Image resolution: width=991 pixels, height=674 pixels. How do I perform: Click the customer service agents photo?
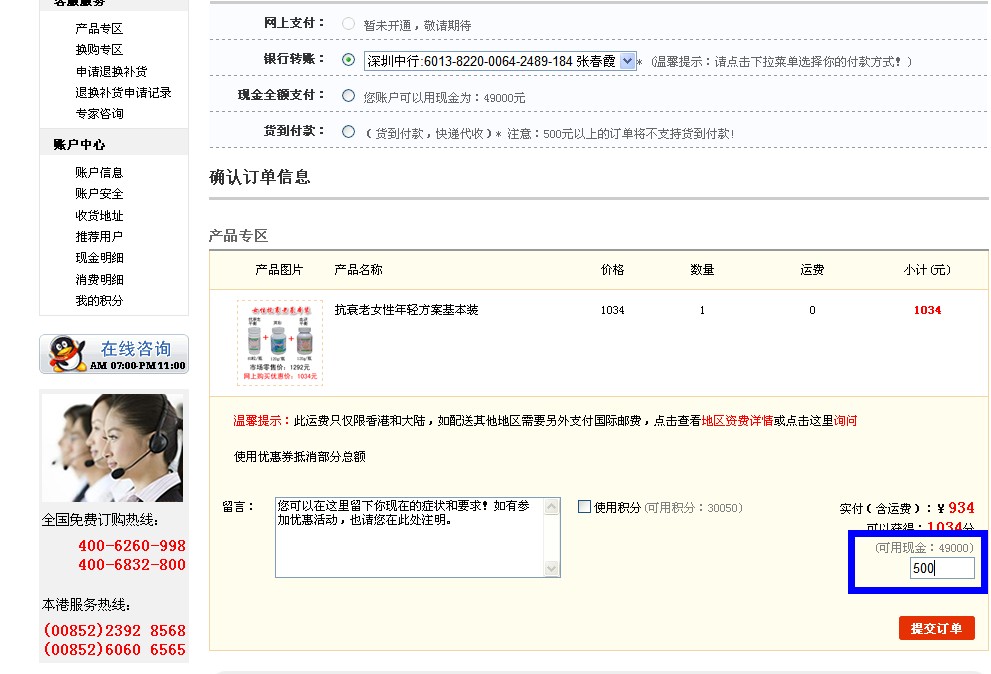(x=112, y=448)
